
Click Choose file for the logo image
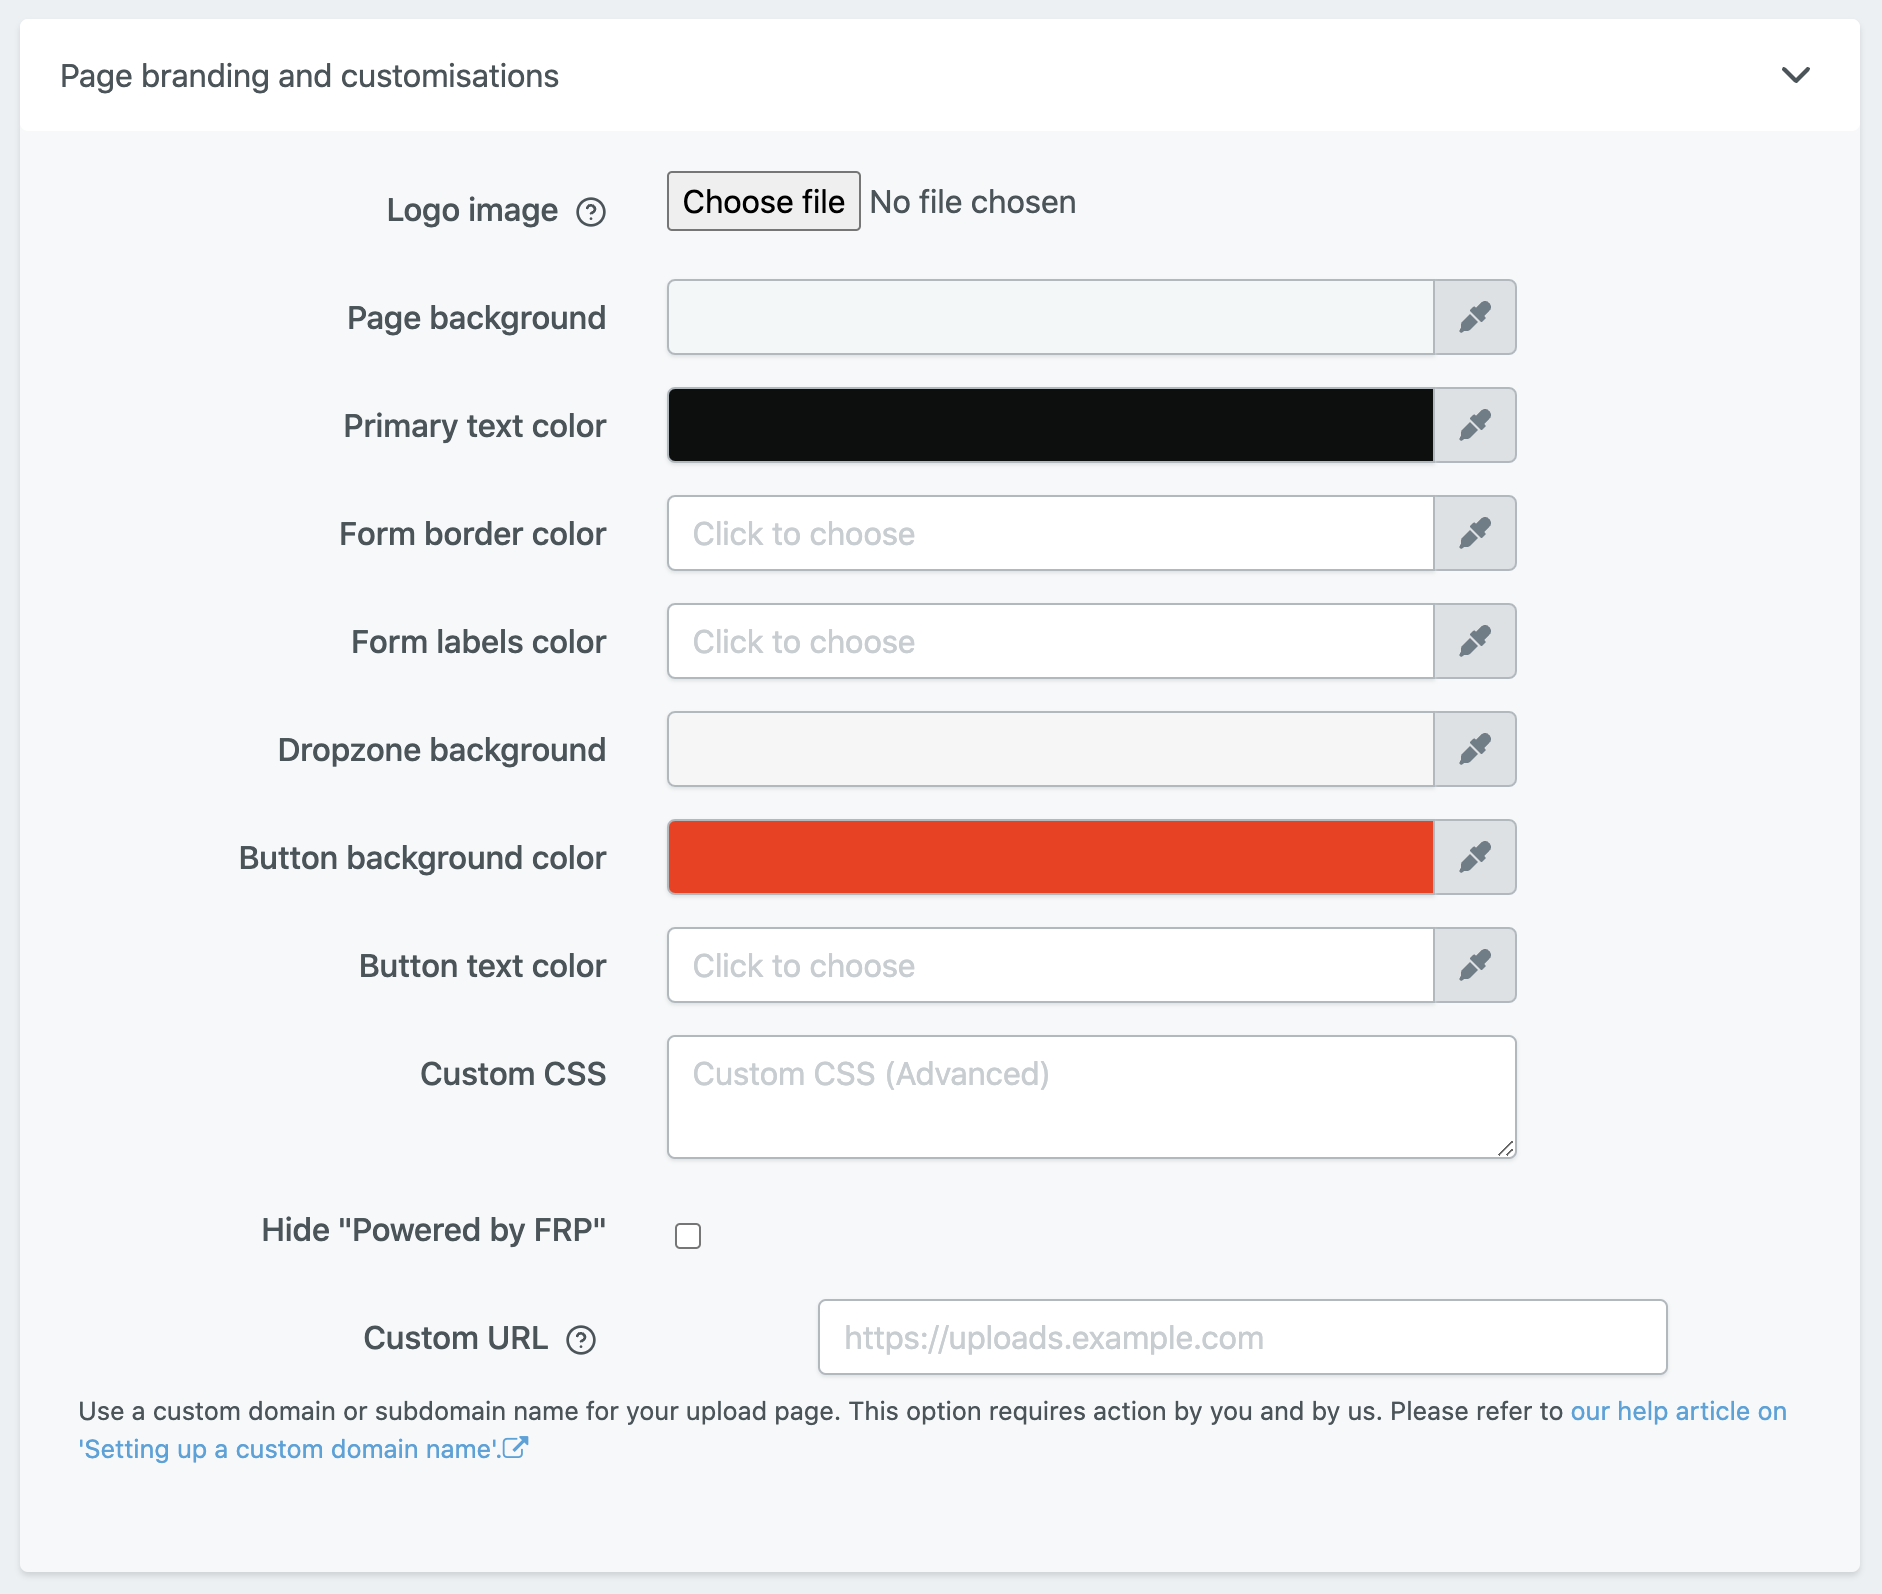pyautogui.click(x=763, y=201)
